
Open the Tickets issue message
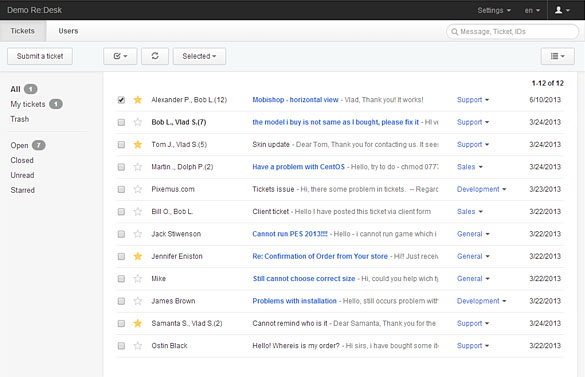[x=273, y=189]
